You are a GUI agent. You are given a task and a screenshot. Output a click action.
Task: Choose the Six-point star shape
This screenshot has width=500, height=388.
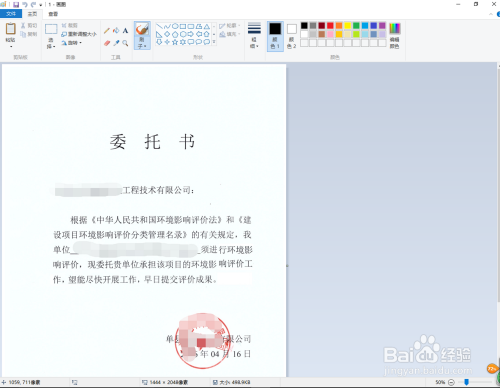point(183,42)
